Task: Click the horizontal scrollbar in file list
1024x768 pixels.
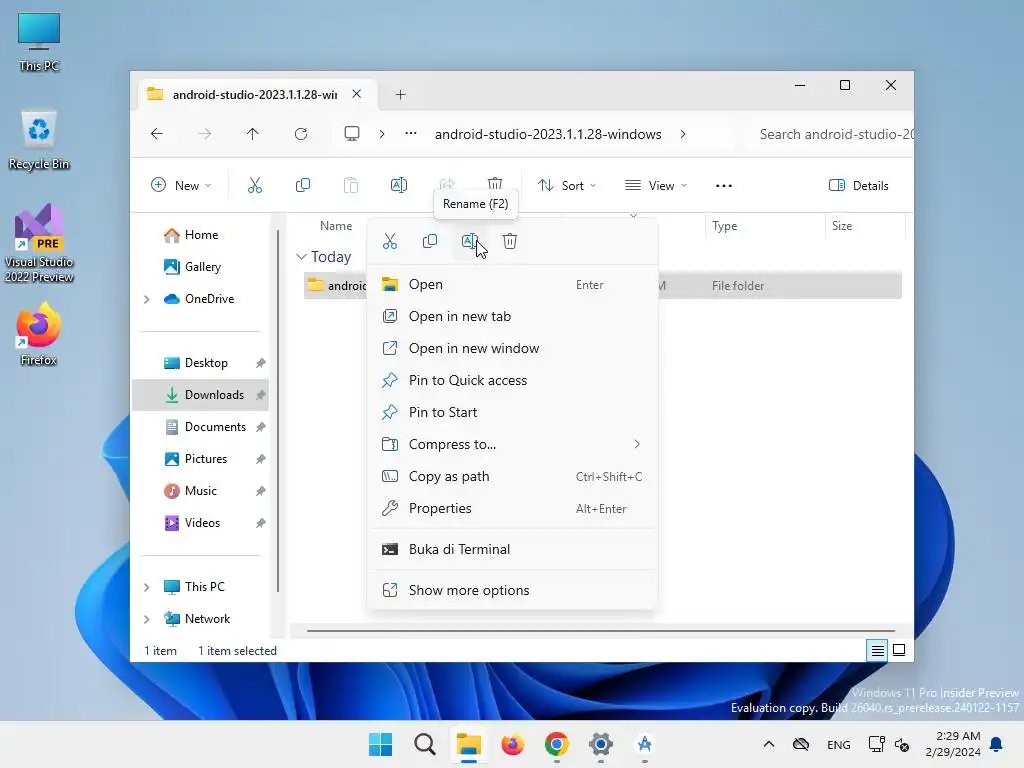Action: click(600, 631)
